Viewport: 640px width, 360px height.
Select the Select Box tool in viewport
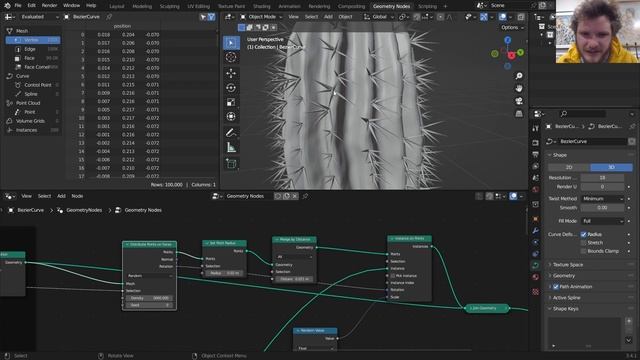pos(231,43)
